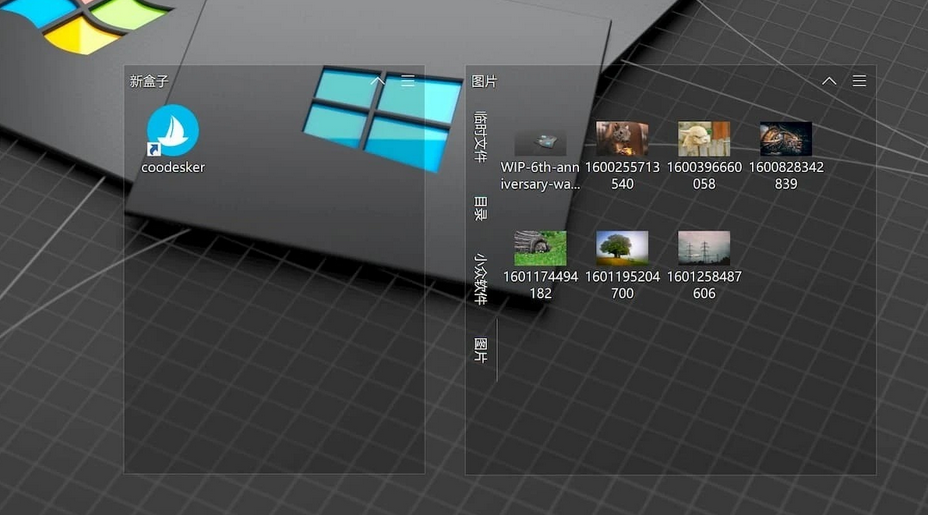Collapse the 图片 box with chevron
The width and height of the screenshot is (928, 515).
829,81
